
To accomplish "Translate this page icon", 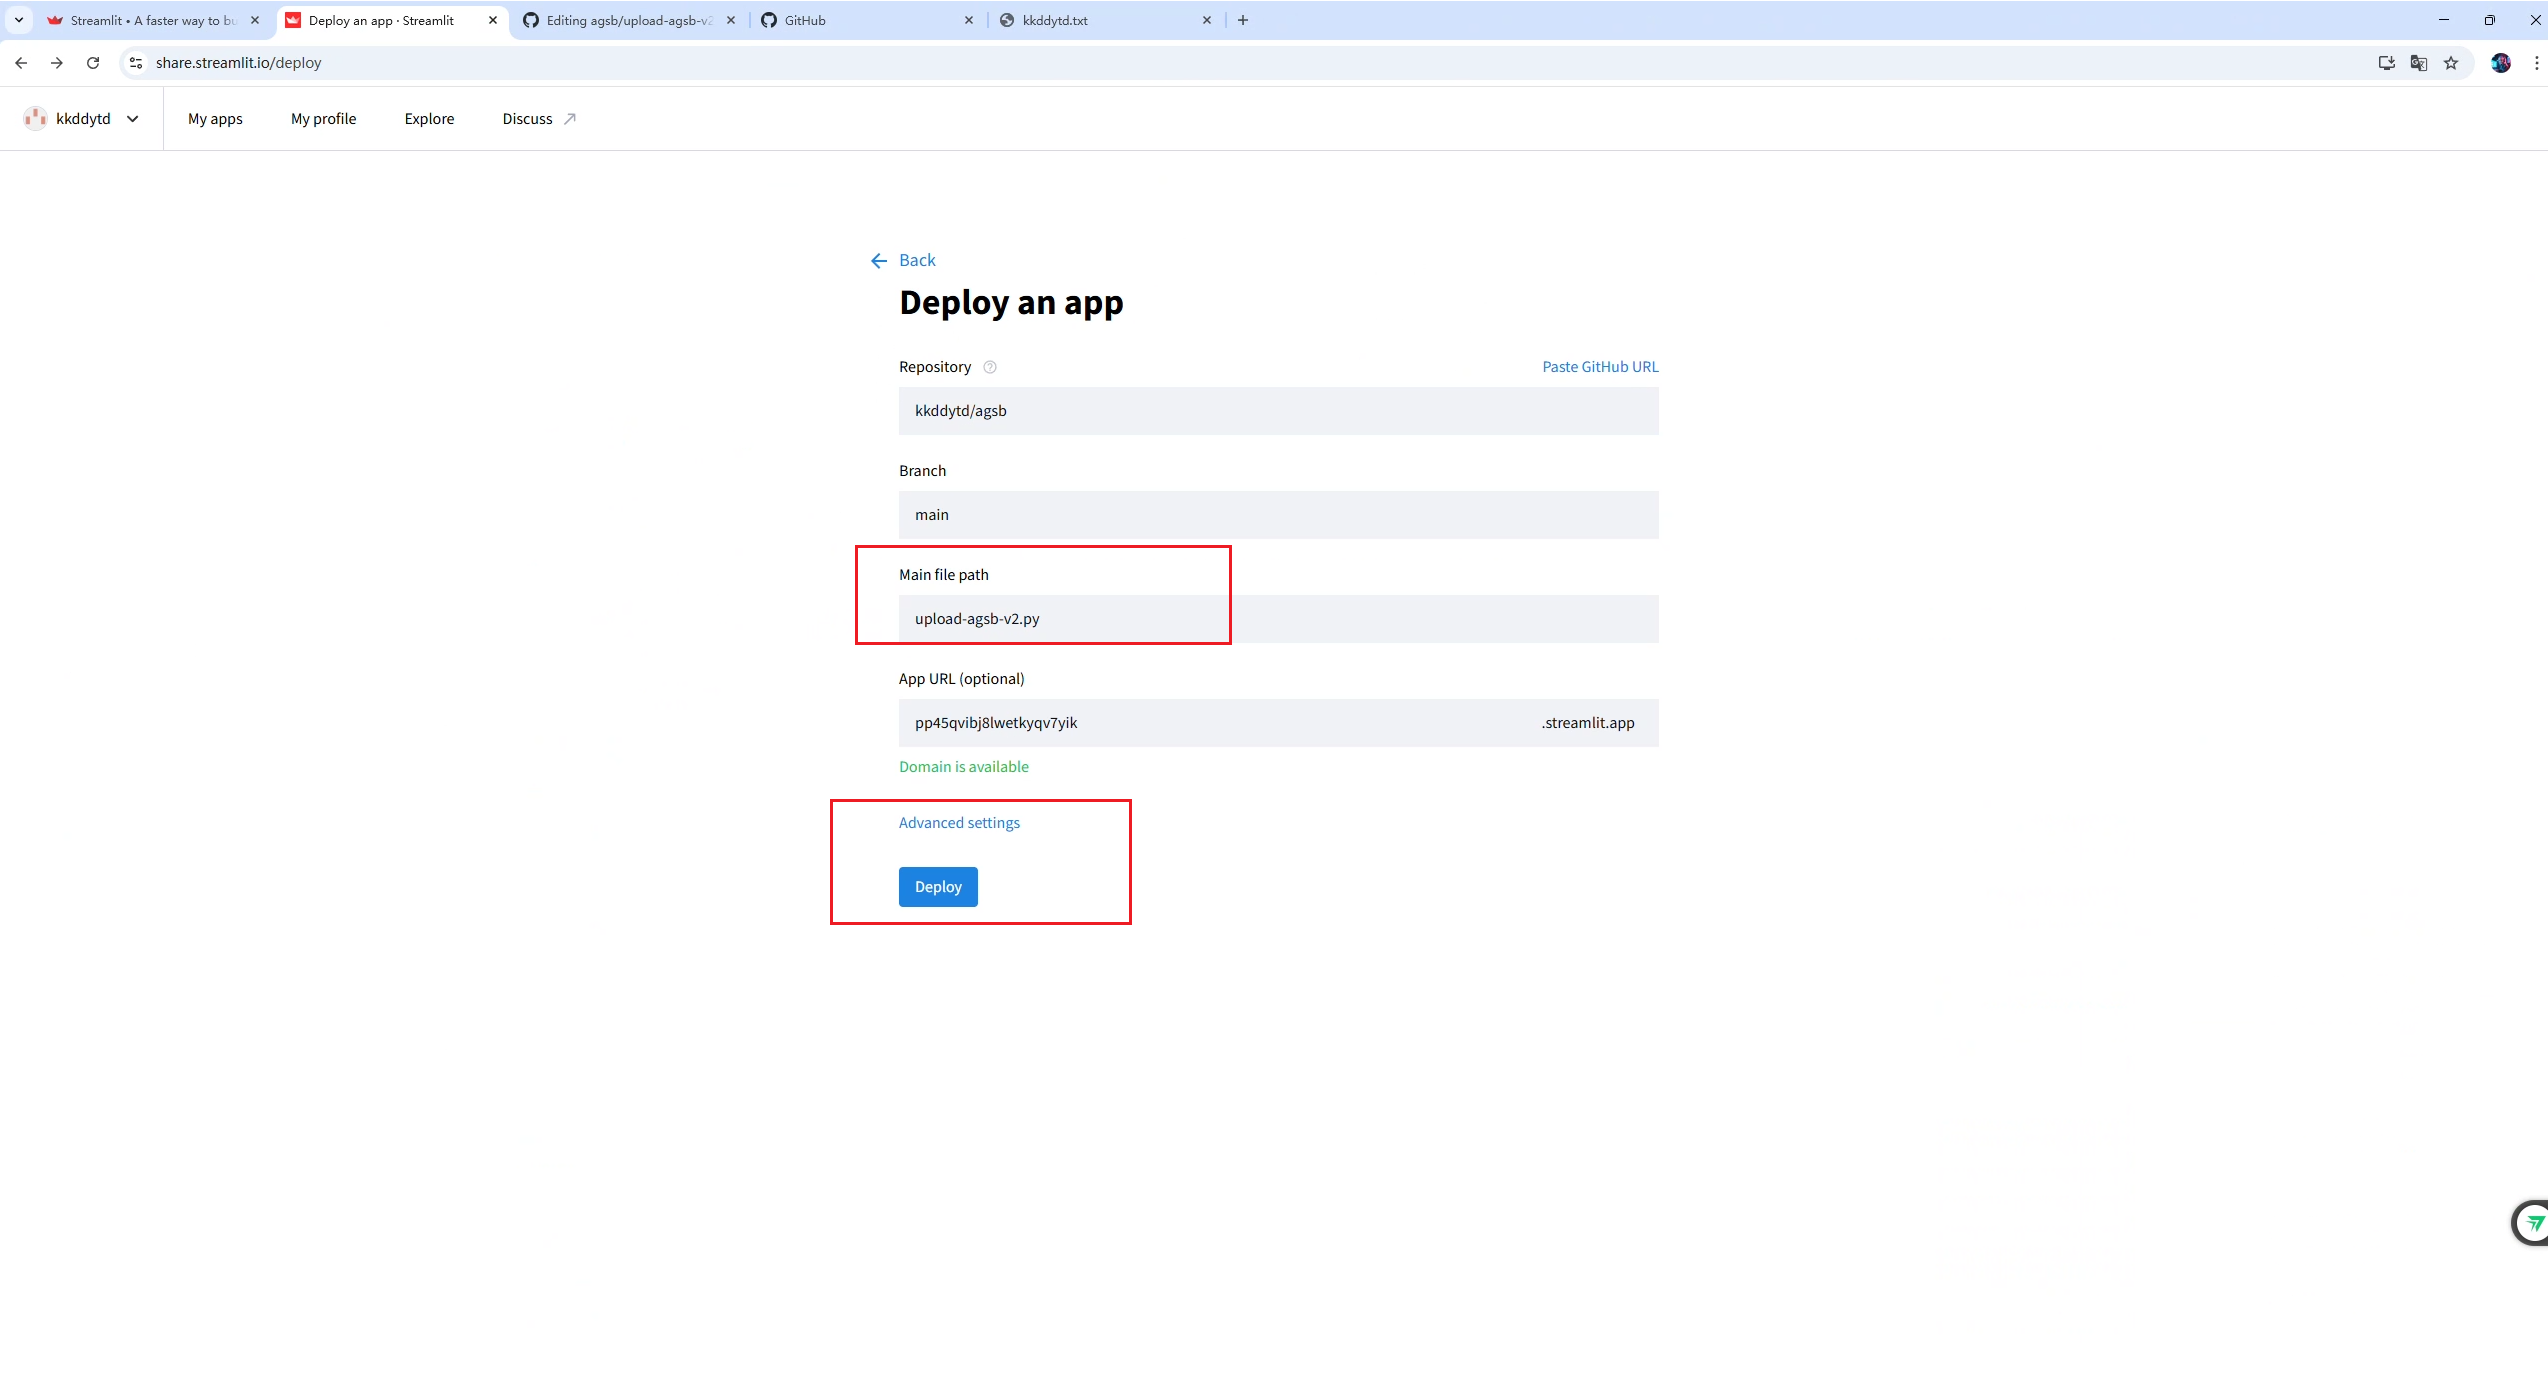I will tap(2419, 63).
